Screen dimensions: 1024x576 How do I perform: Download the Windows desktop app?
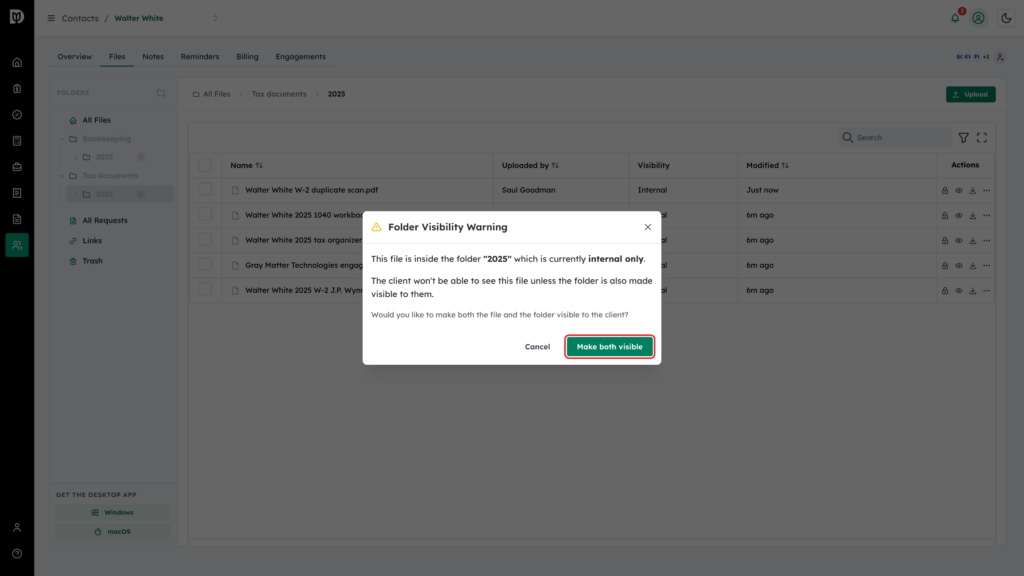113,513
